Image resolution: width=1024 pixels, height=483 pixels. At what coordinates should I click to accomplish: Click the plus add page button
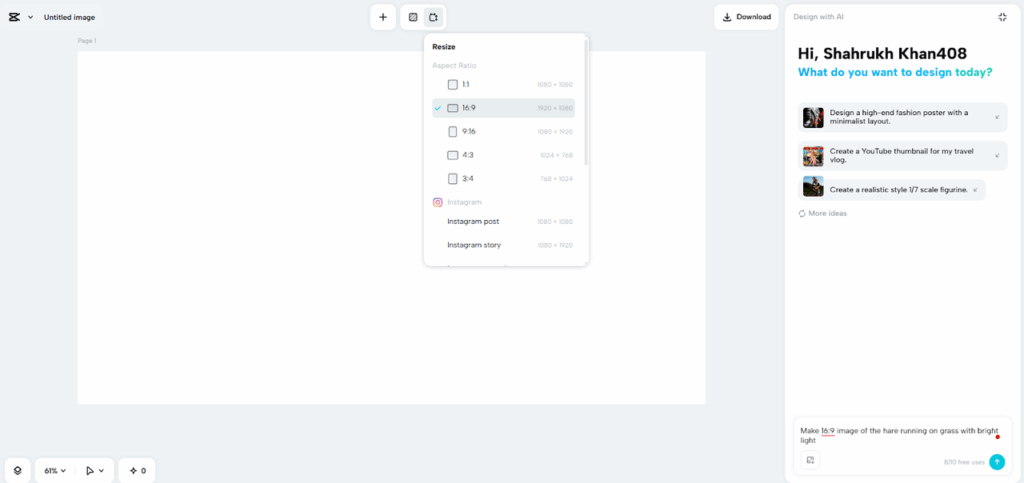pos(383,17)
